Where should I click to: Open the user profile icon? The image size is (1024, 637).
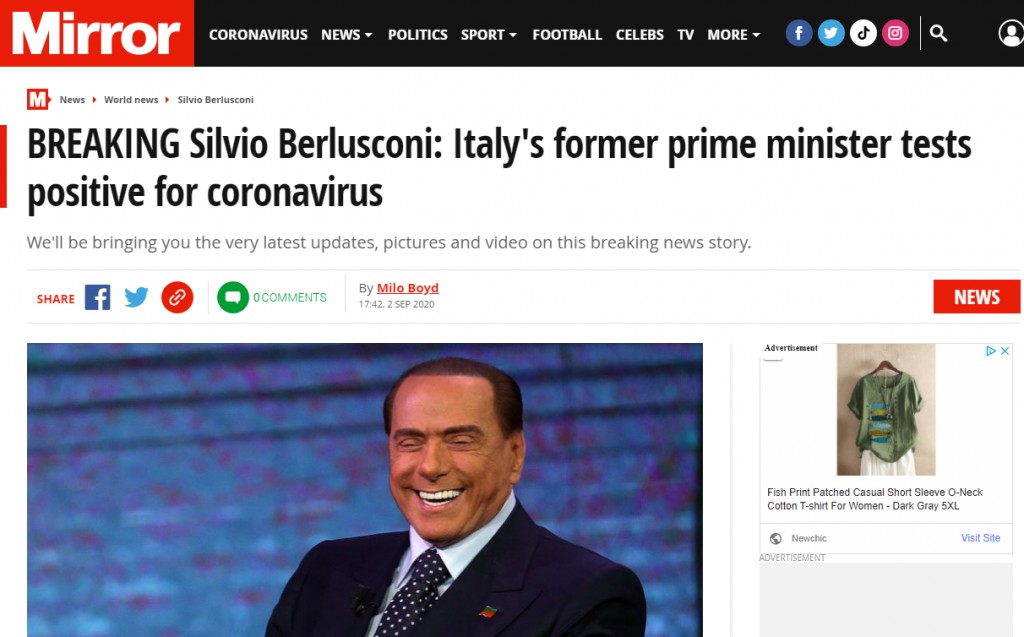(x=1012, y=33)
